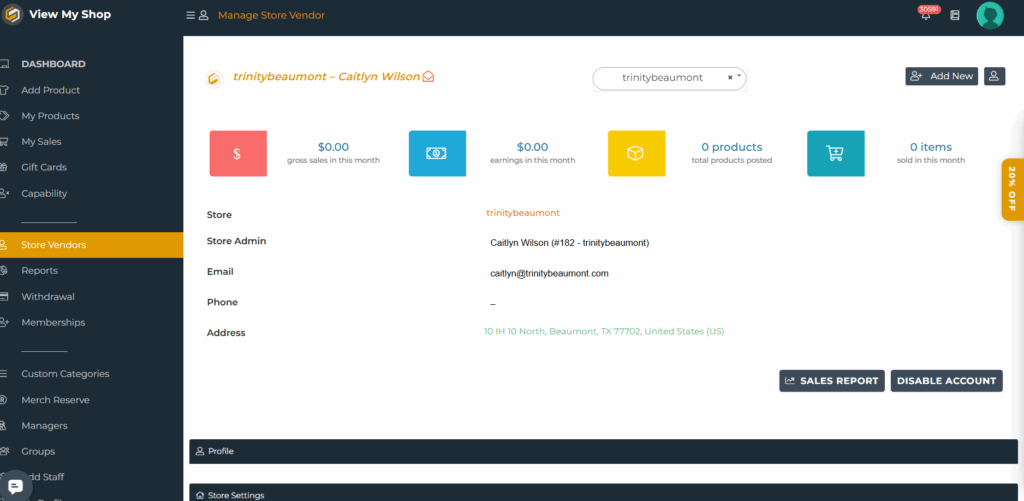Clear the trinitybeaumont selection with the x
Viewport: 1024px width, 501px height.
coord(730,78)
